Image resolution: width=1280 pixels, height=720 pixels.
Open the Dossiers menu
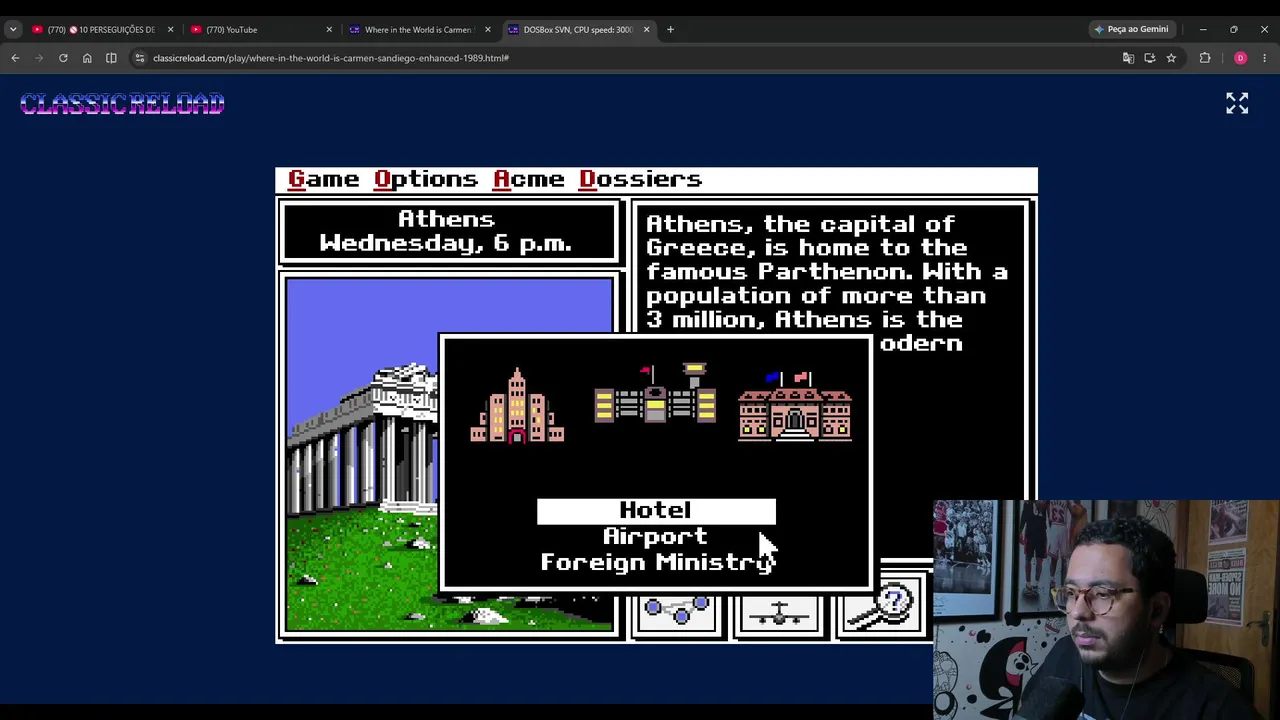click(x=640, y=179)
